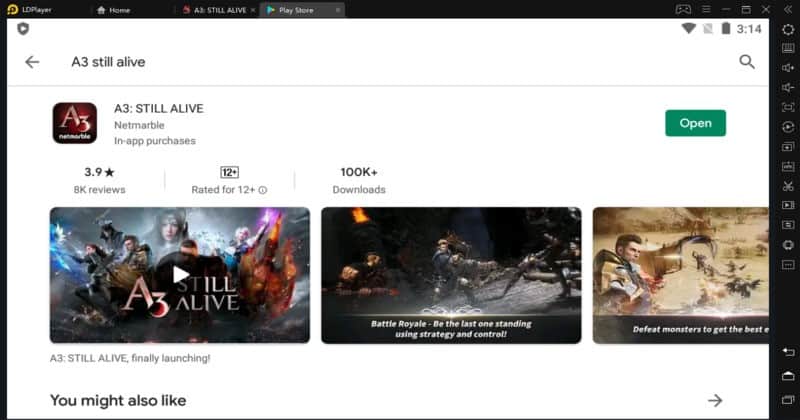The height and width of the screenshot is (420, 800).
Task: Click the Wi-Fi status icon
Action: [x=688, y=29]
